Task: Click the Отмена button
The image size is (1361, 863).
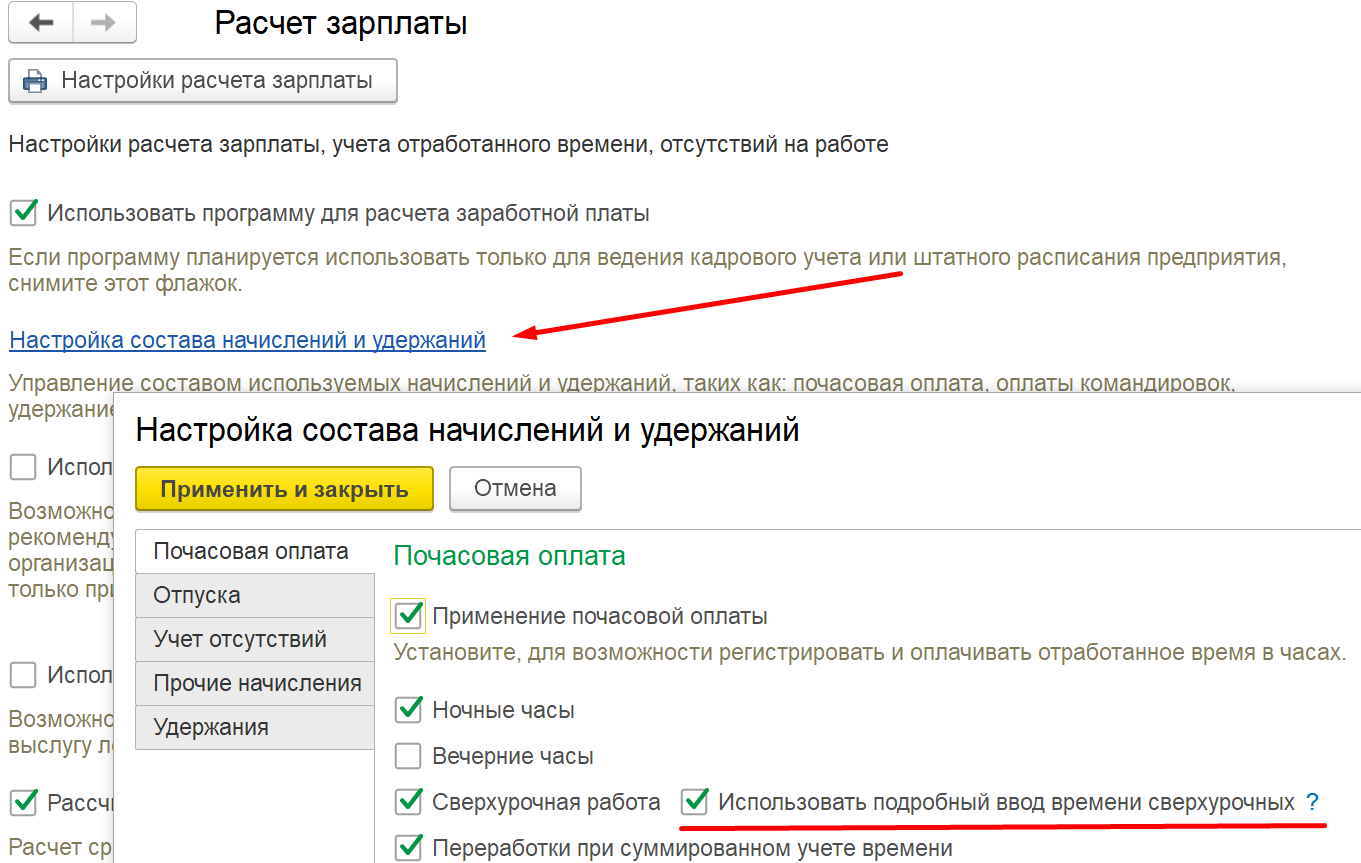Action: (515, 489)
